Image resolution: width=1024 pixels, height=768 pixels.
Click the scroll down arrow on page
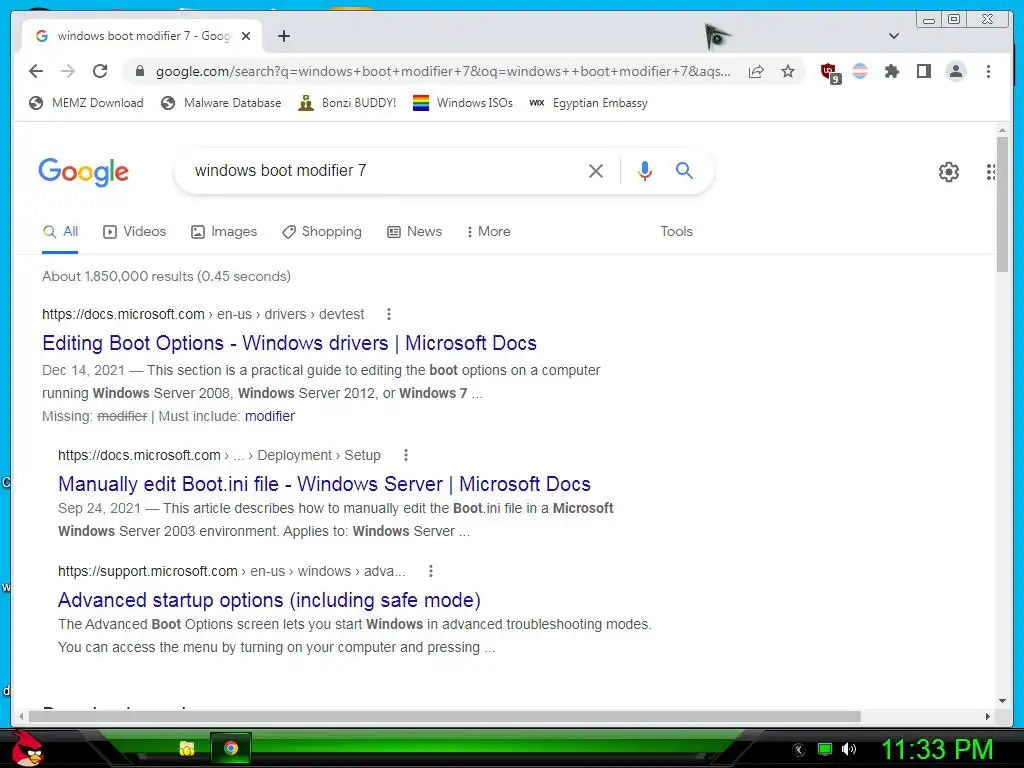1002,701
